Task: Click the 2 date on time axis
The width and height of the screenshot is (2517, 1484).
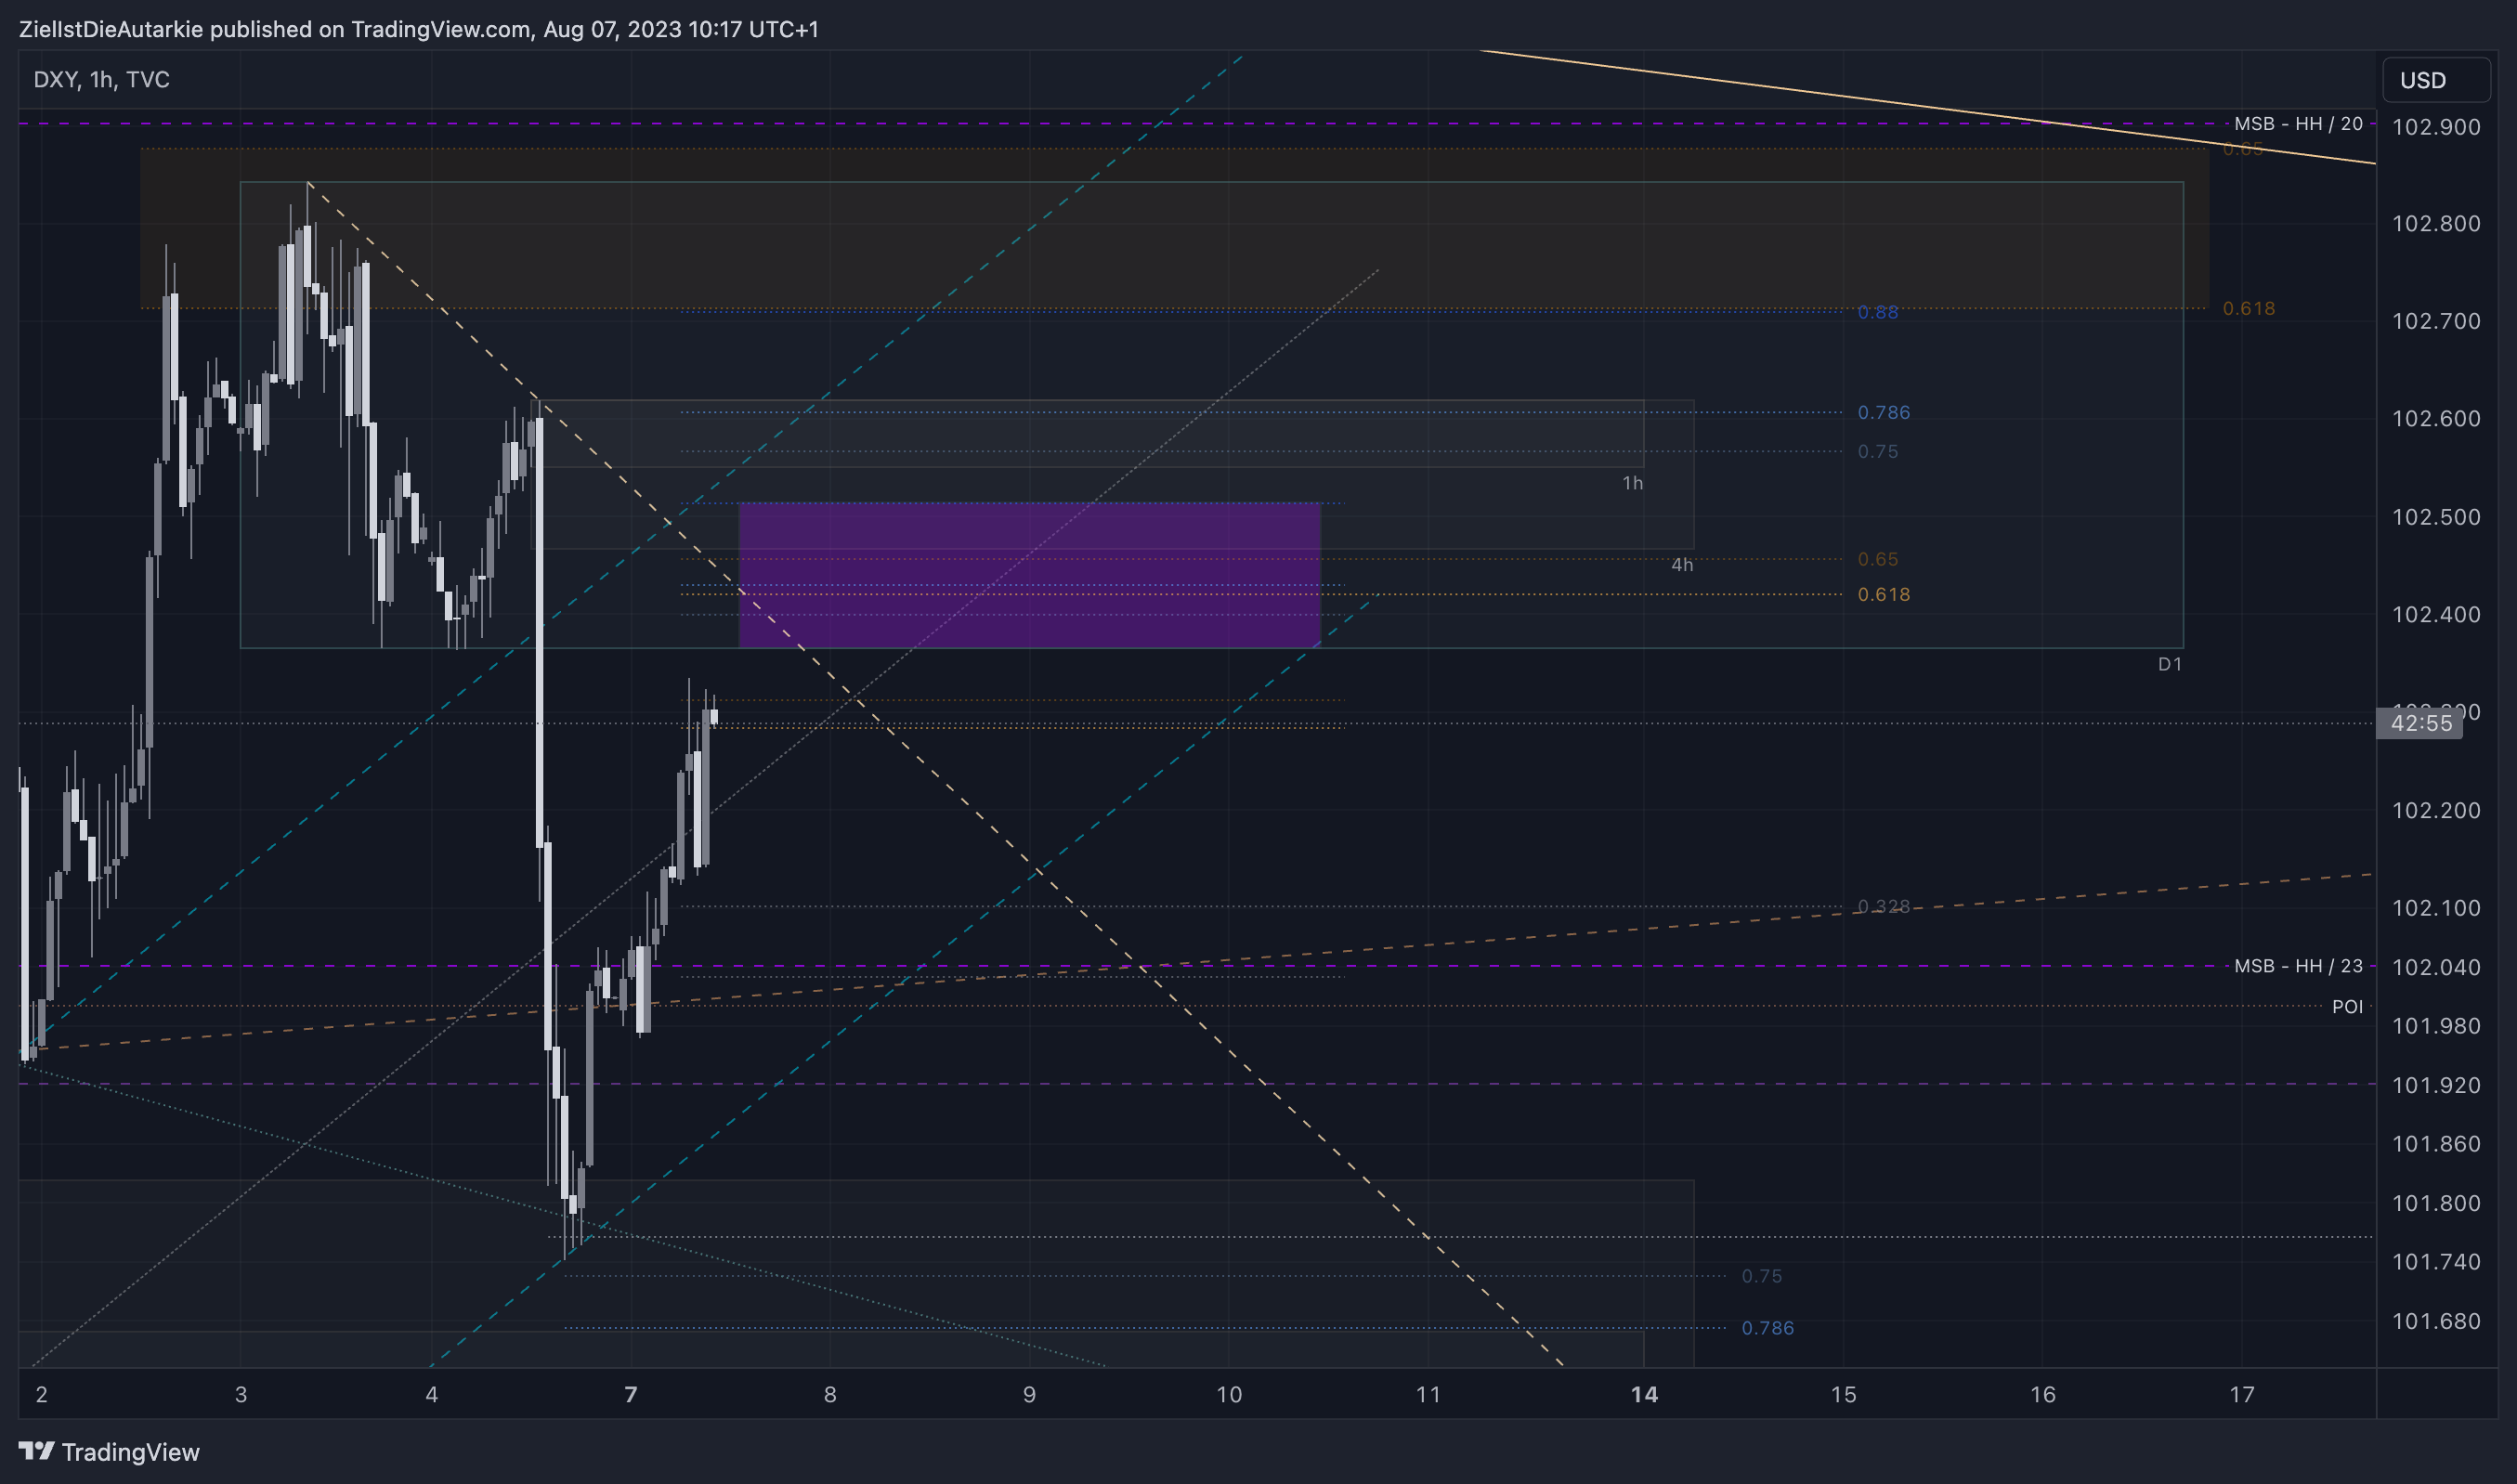Action: tap(41, 1394)
